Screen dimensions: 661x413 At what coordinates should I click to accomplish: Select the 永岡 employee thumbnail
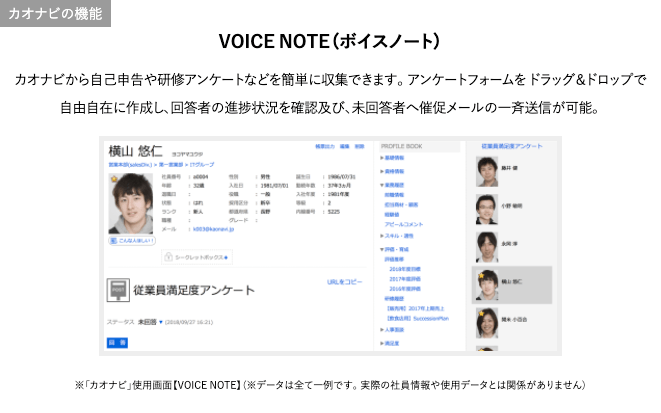(487, 247)
